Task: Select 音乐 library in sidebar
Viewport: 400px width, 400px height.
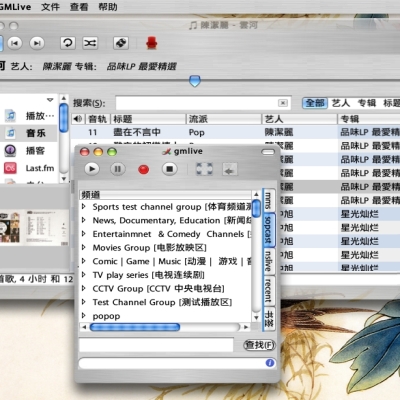Action: (29, 133)
